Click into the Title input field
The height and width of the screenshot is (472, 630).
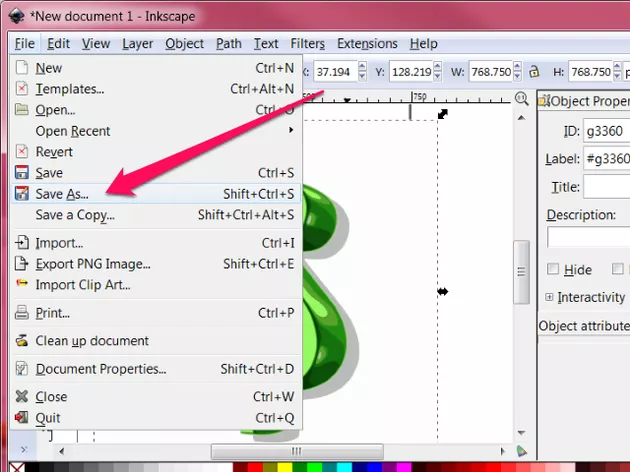point(606,187)
